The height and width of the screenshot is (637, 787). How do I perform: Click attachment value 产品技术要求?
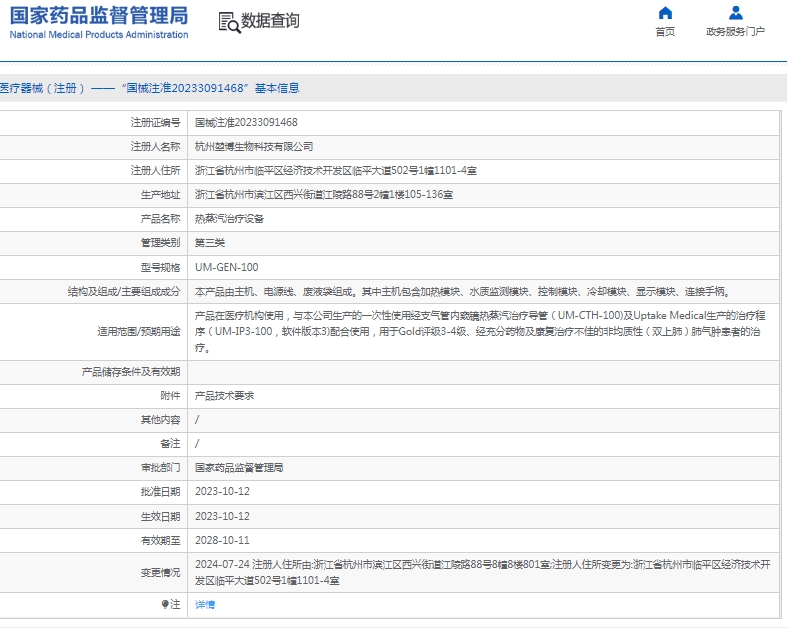pyautogui.click(x=224, y=396)
